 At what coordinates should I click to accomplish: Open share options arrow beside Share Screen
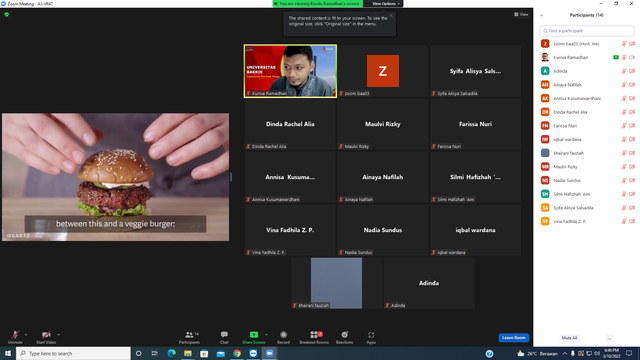click(x=267, y=335)
